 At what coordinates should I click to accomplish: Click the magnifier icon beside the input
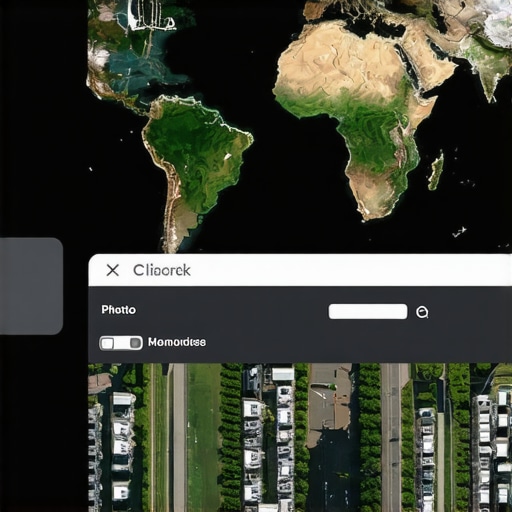pyautogui.click(x=422, y=312)
